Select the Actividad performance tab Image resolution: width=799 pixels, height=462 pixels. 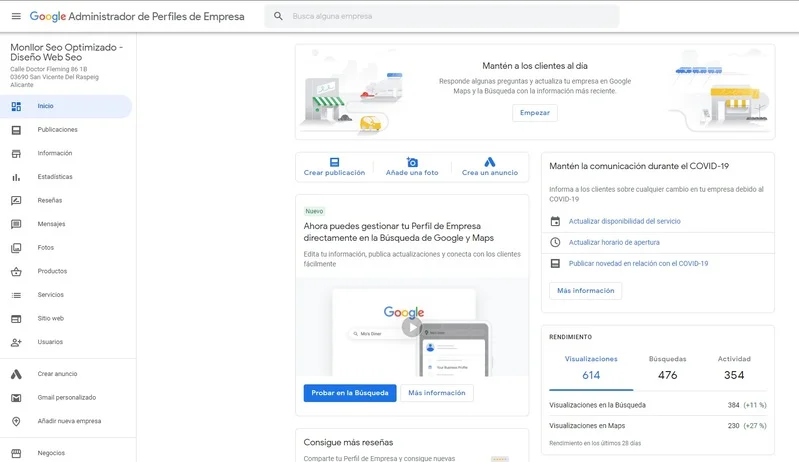(734, 367)
